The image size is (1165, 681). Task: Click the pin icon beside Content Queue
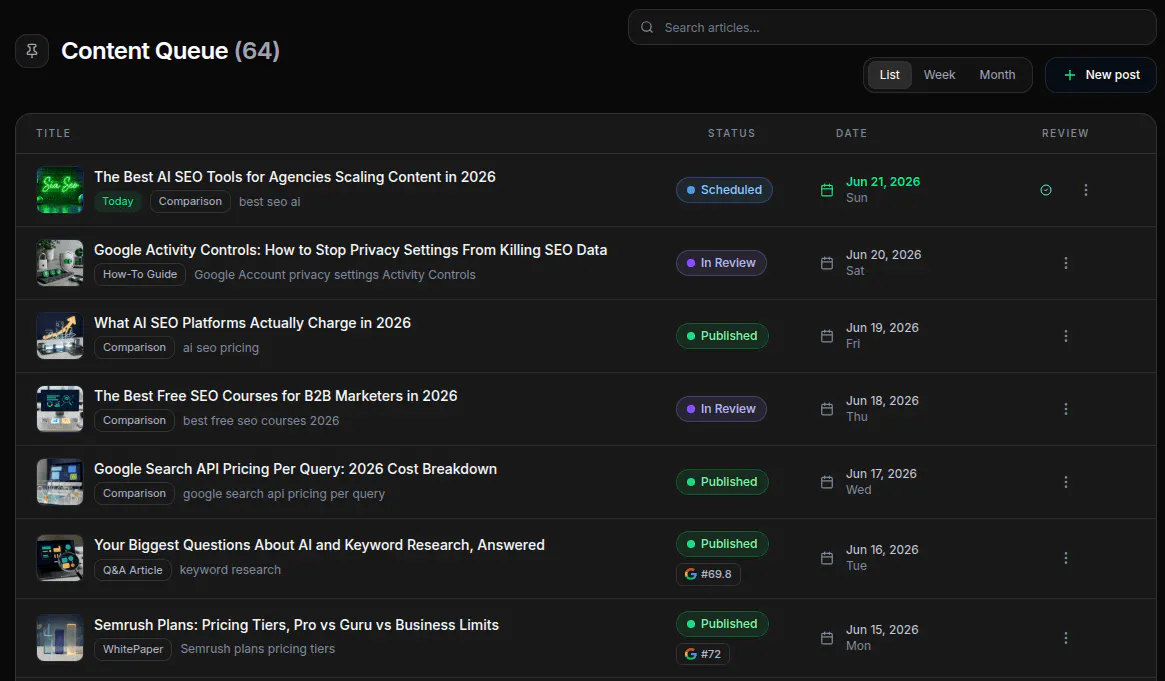[32, 51]
